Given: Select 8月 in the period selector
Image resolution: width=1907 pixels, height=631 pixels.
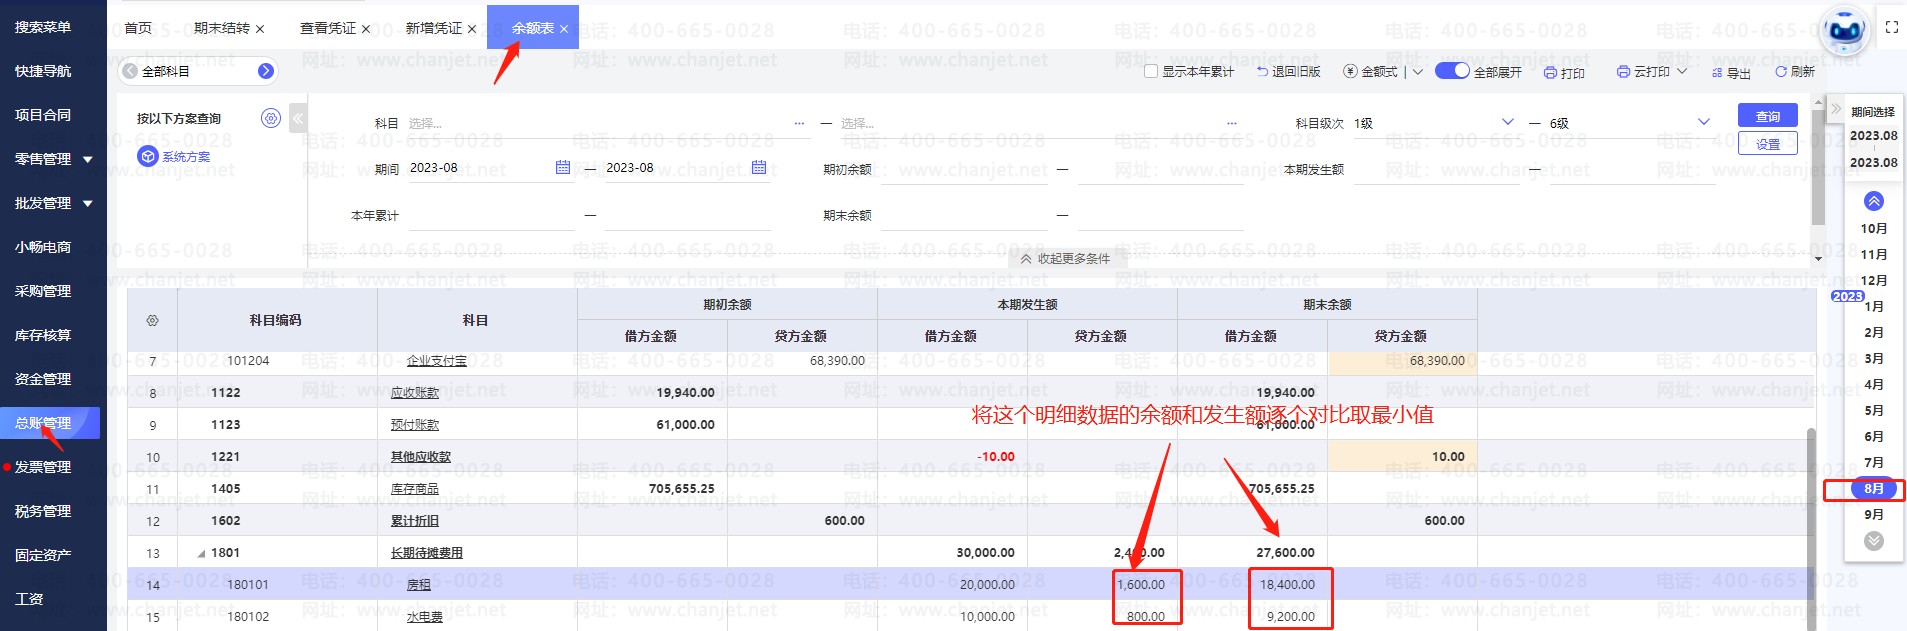Looking at the screenshot, I should tap(1873, 489).
